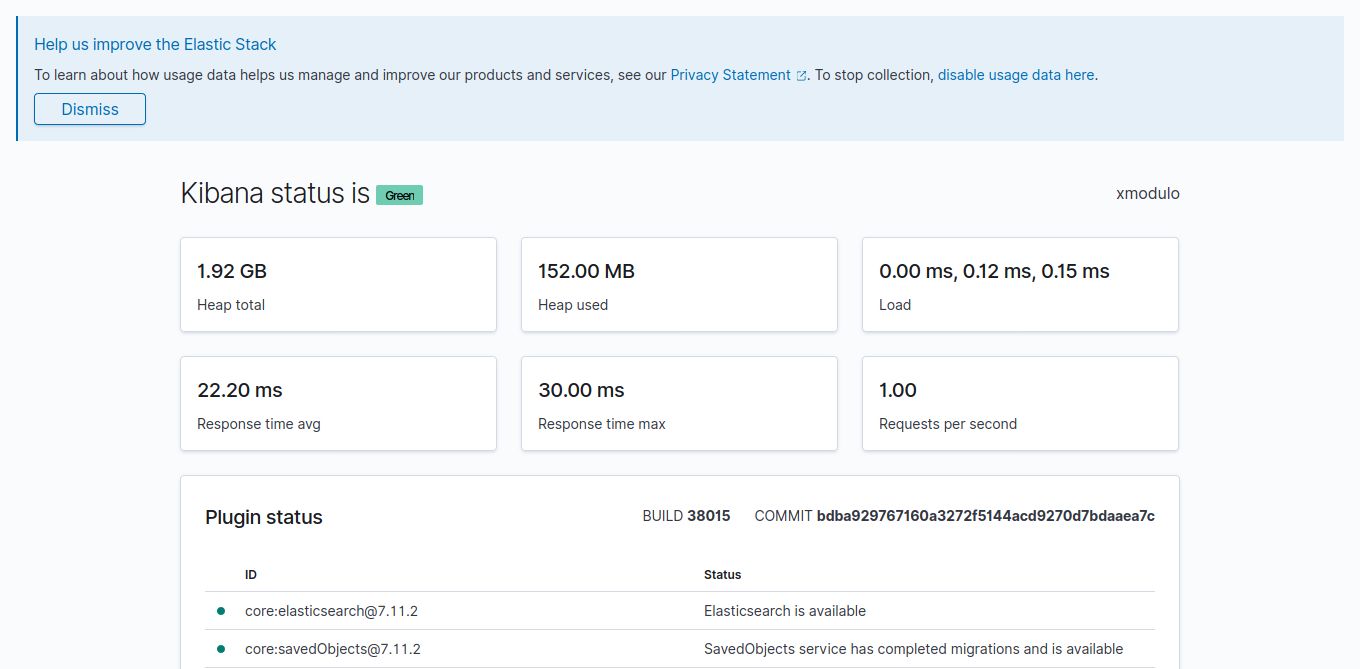The image size is (1360, 669).
Task: Dismiss the Elastic Stack usage data banner
Action: click(90, 109)
